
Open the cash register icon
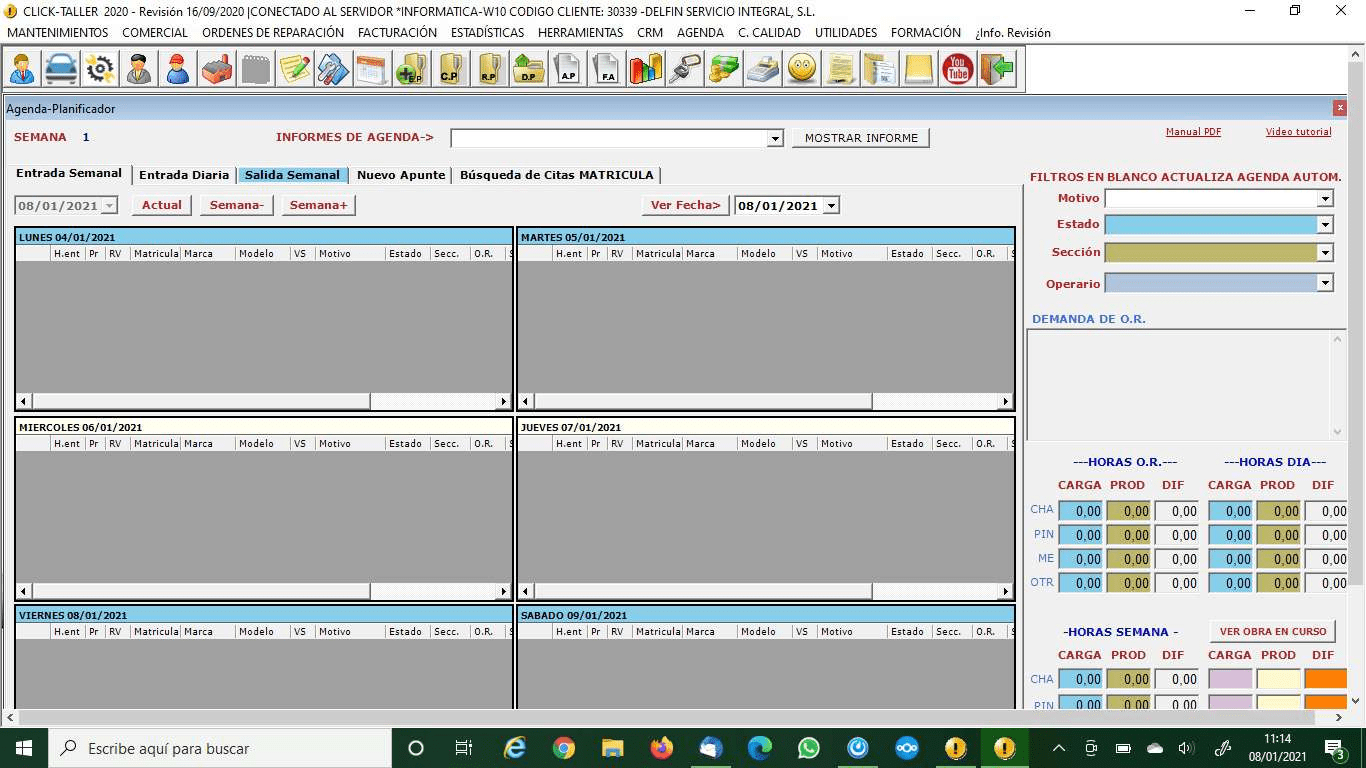click(x=762, y=69)
